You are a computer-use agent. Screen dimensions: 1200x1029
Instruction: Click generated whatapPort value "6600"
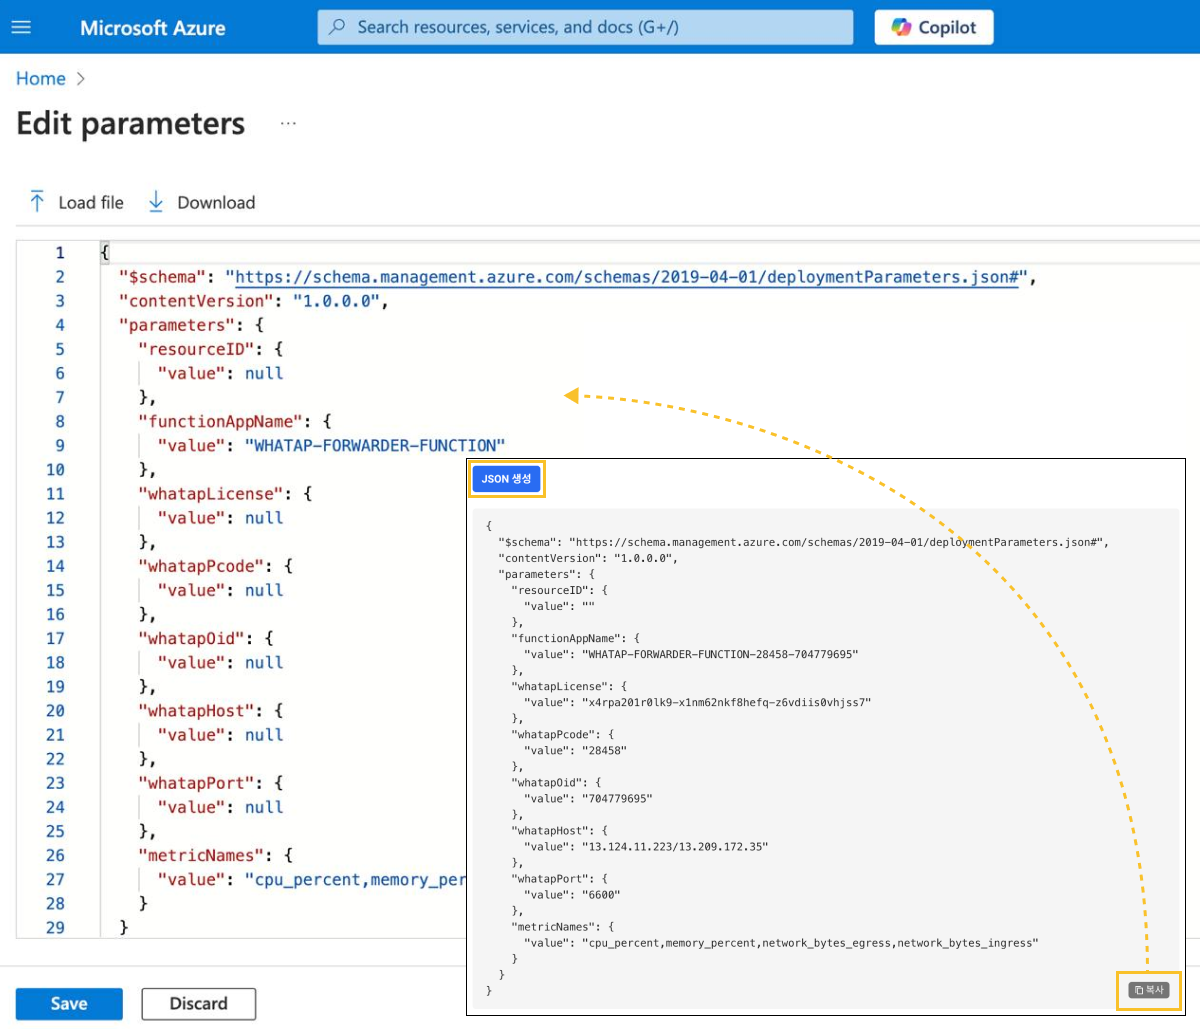point(601,894)
